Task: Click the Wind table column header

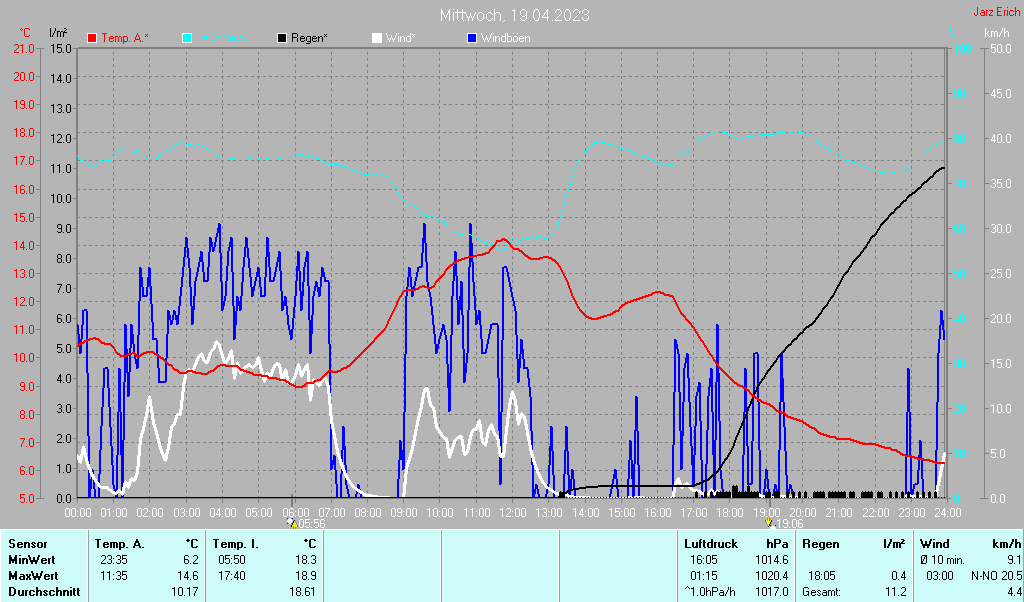Action: 935,544
